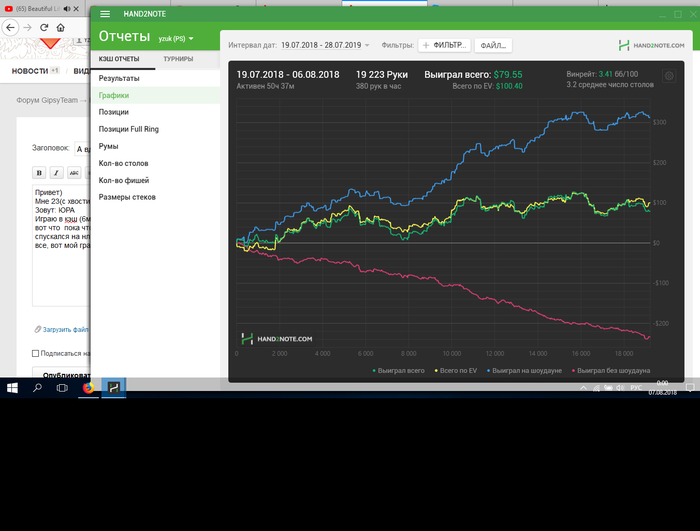Click the ФИЛЬТР... add filter button
Screen dimensions: 700x531
click(444, 45)
